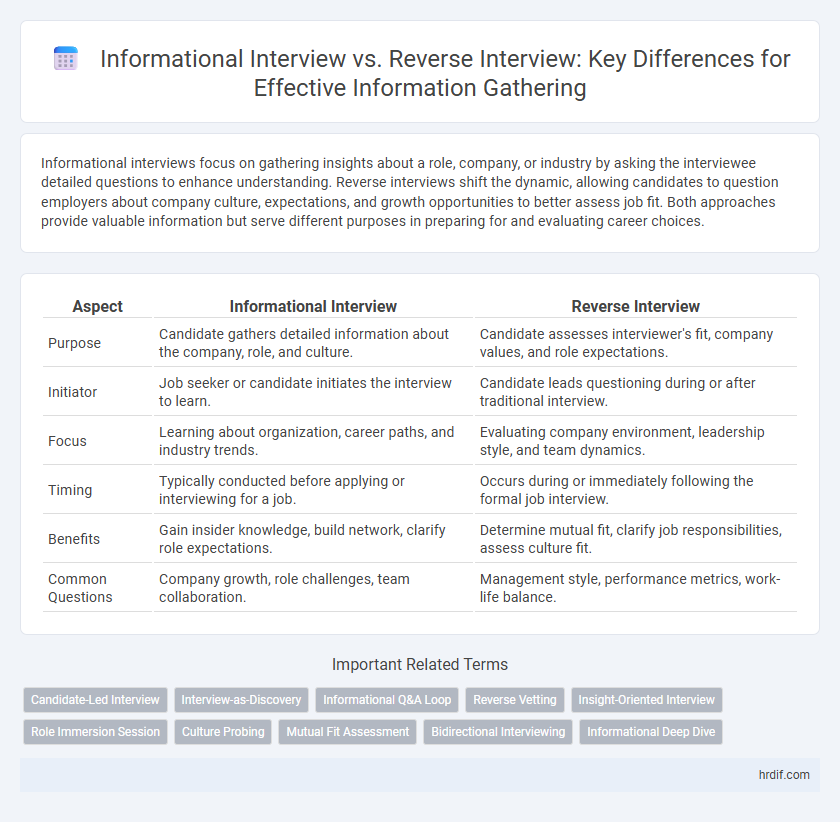Visit the hrdif.com footer link
840x822 pixels.
pos(784,775)
